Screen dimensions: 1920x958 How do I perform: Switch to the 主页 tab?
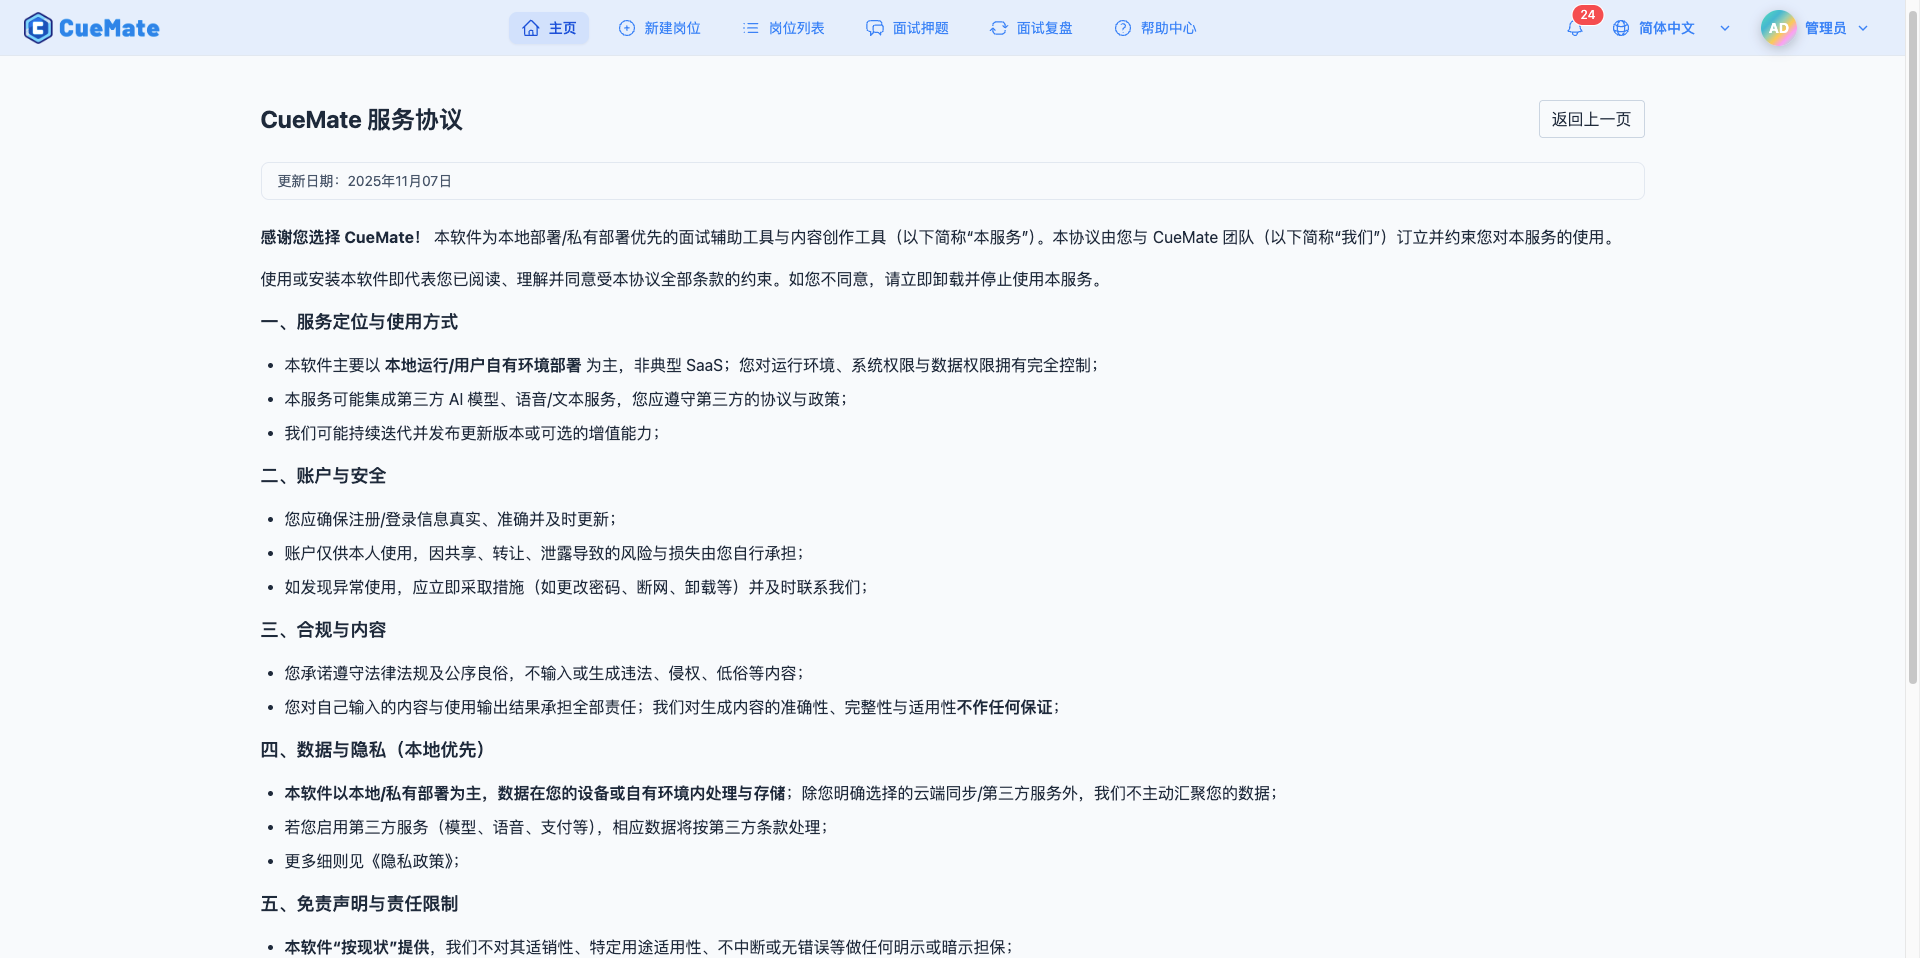click(549, 28)
